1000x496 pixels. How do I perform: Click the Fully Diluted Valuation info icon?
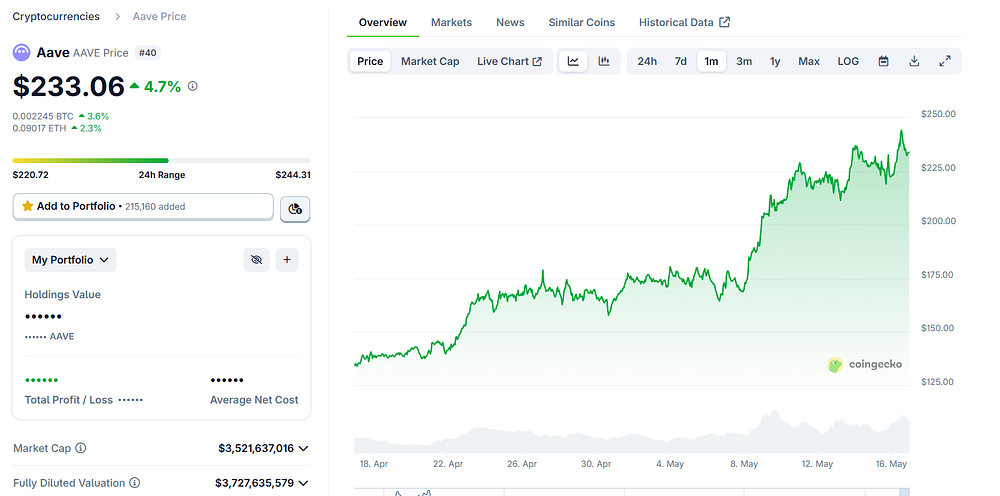tap(135, 483)
